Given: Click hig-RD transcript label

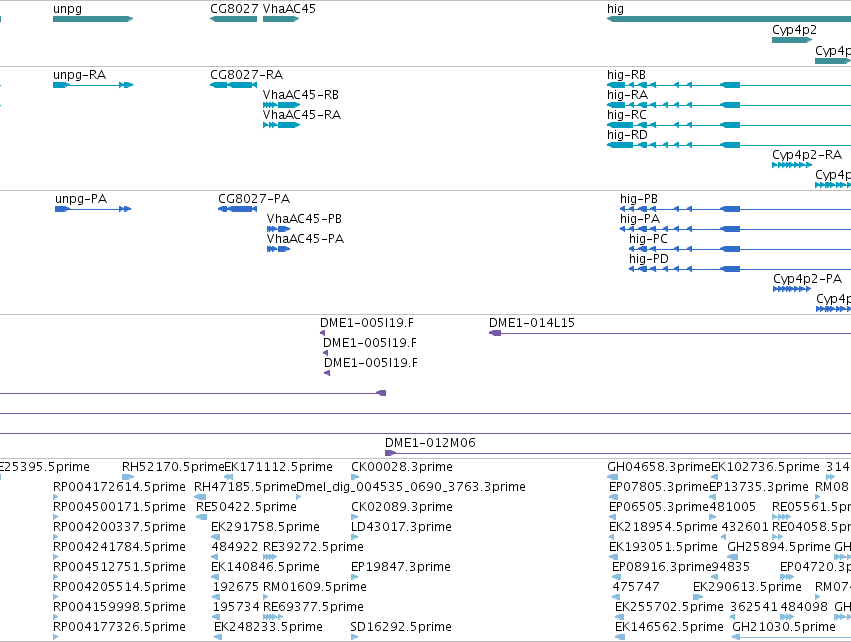Looking at the screenshot, I should point(627,135).
